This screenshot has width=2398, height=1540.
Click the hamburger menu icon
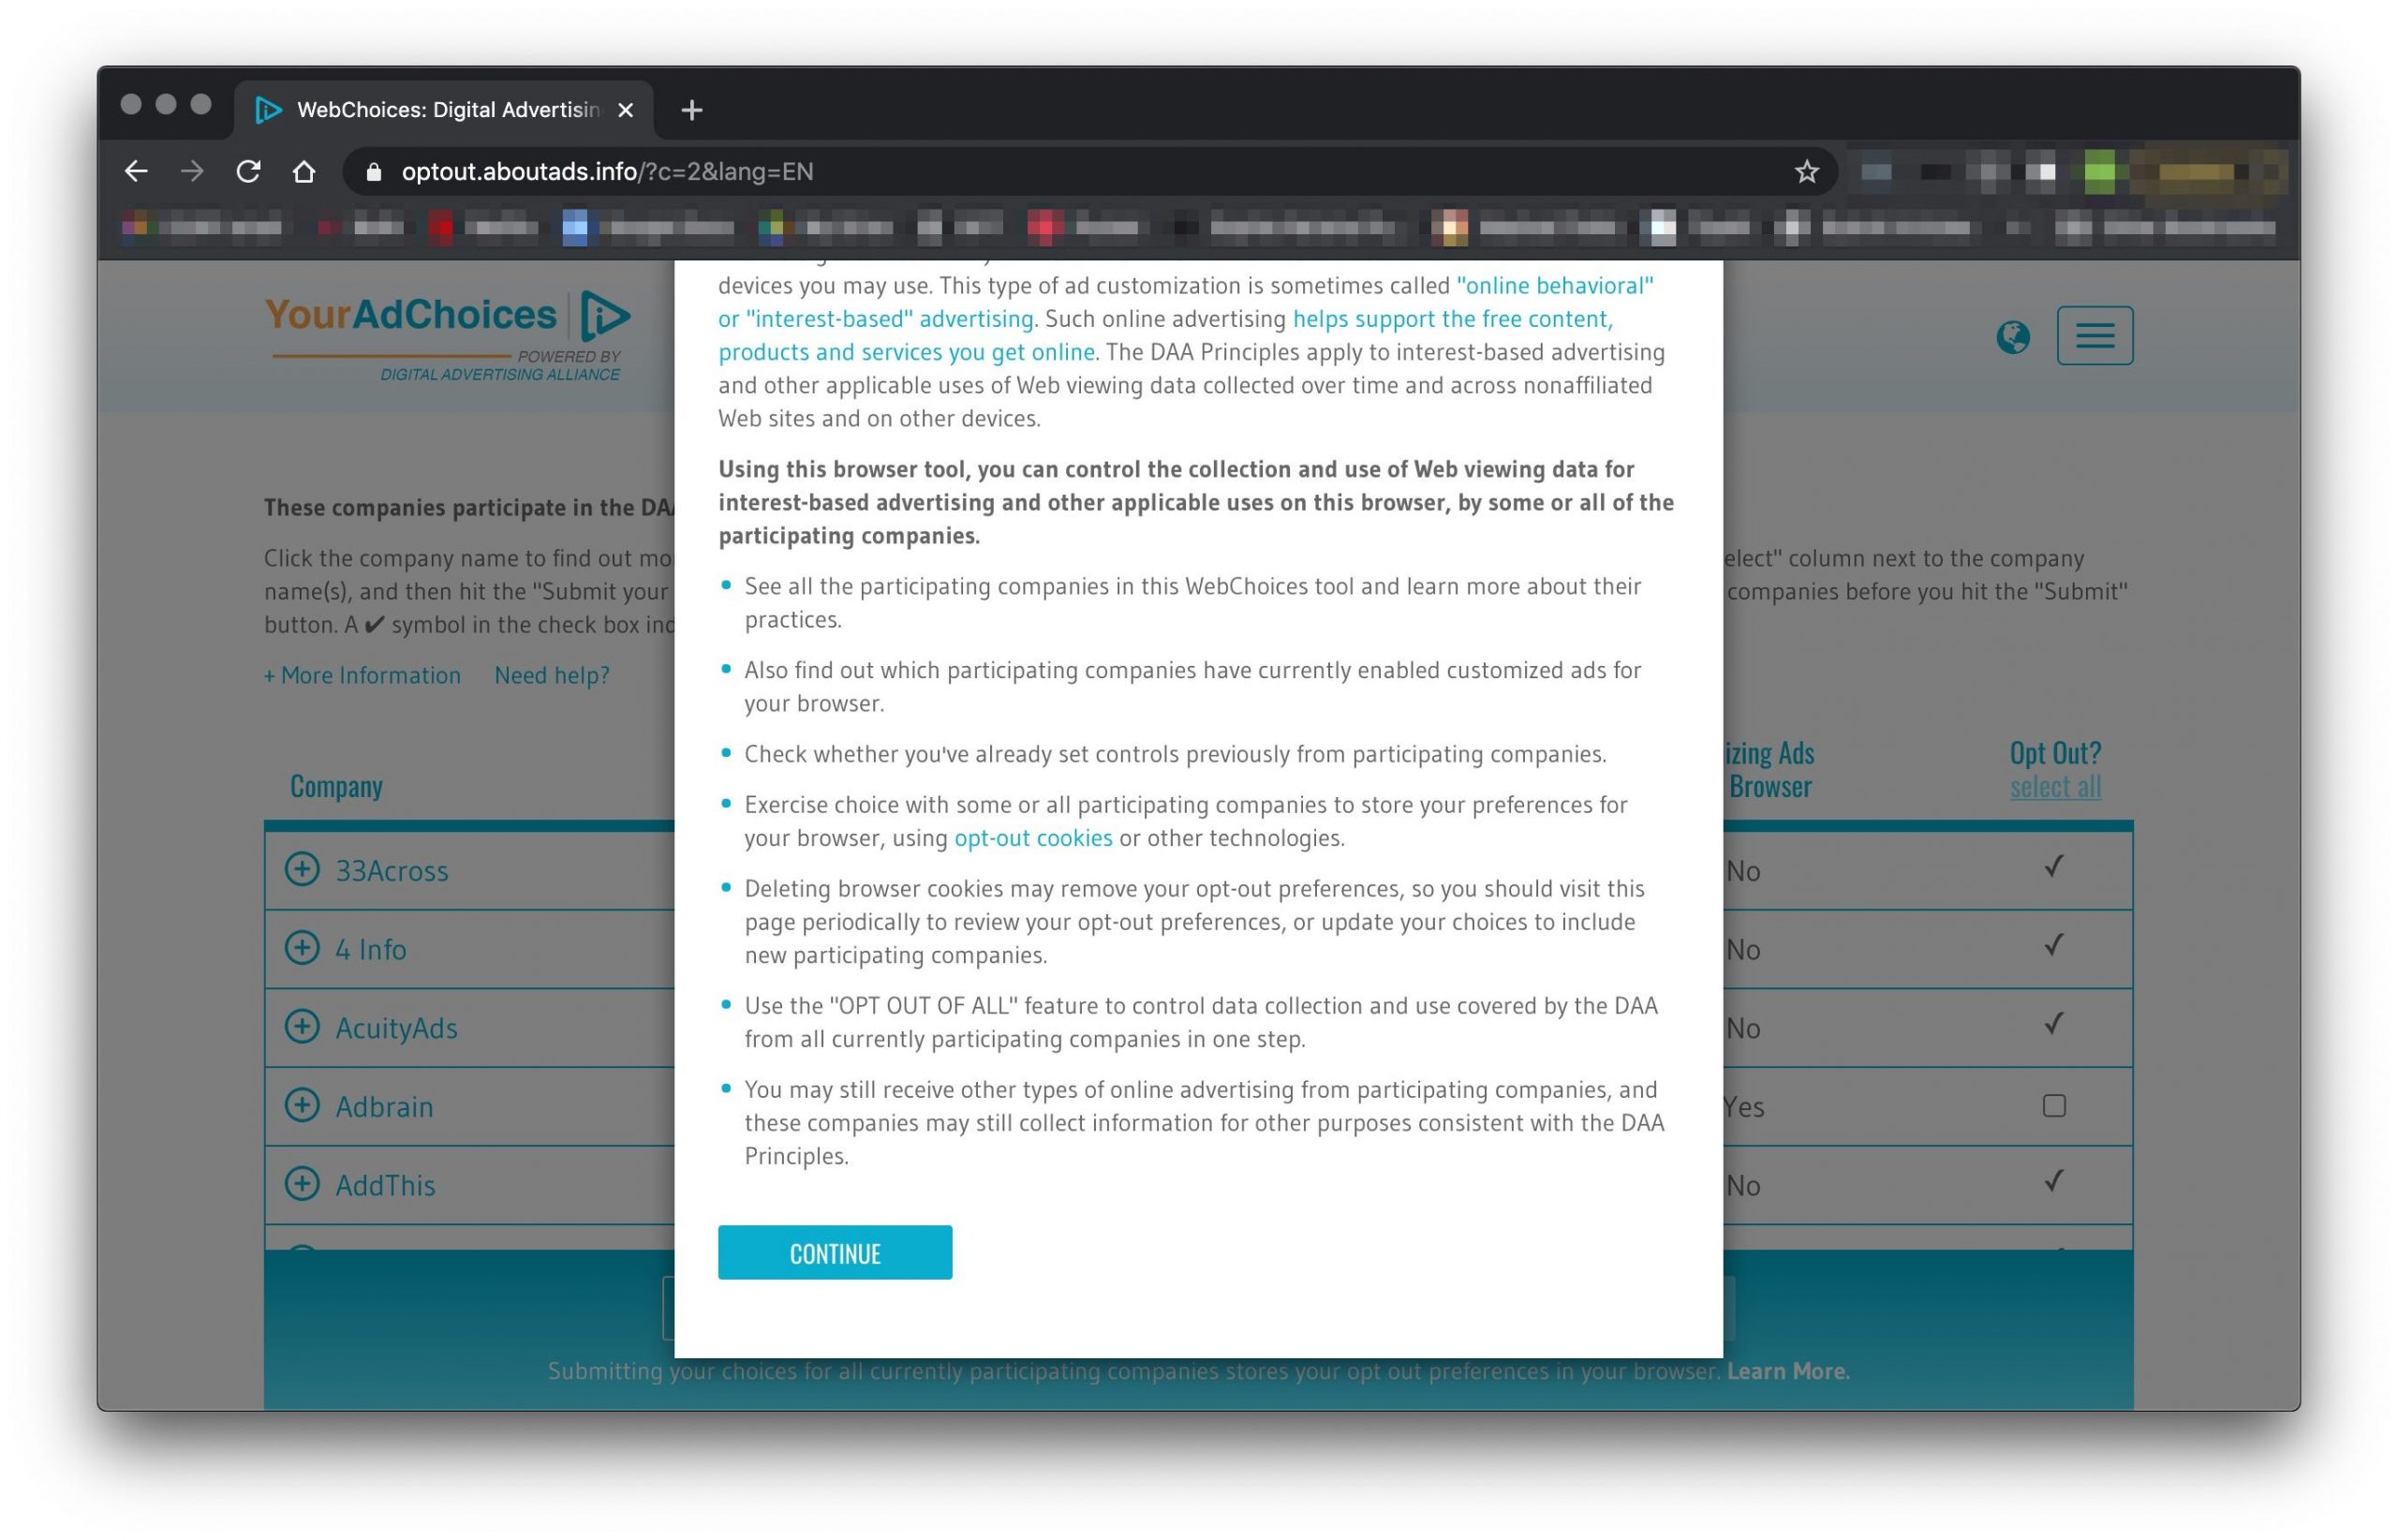coord(2095,333)
